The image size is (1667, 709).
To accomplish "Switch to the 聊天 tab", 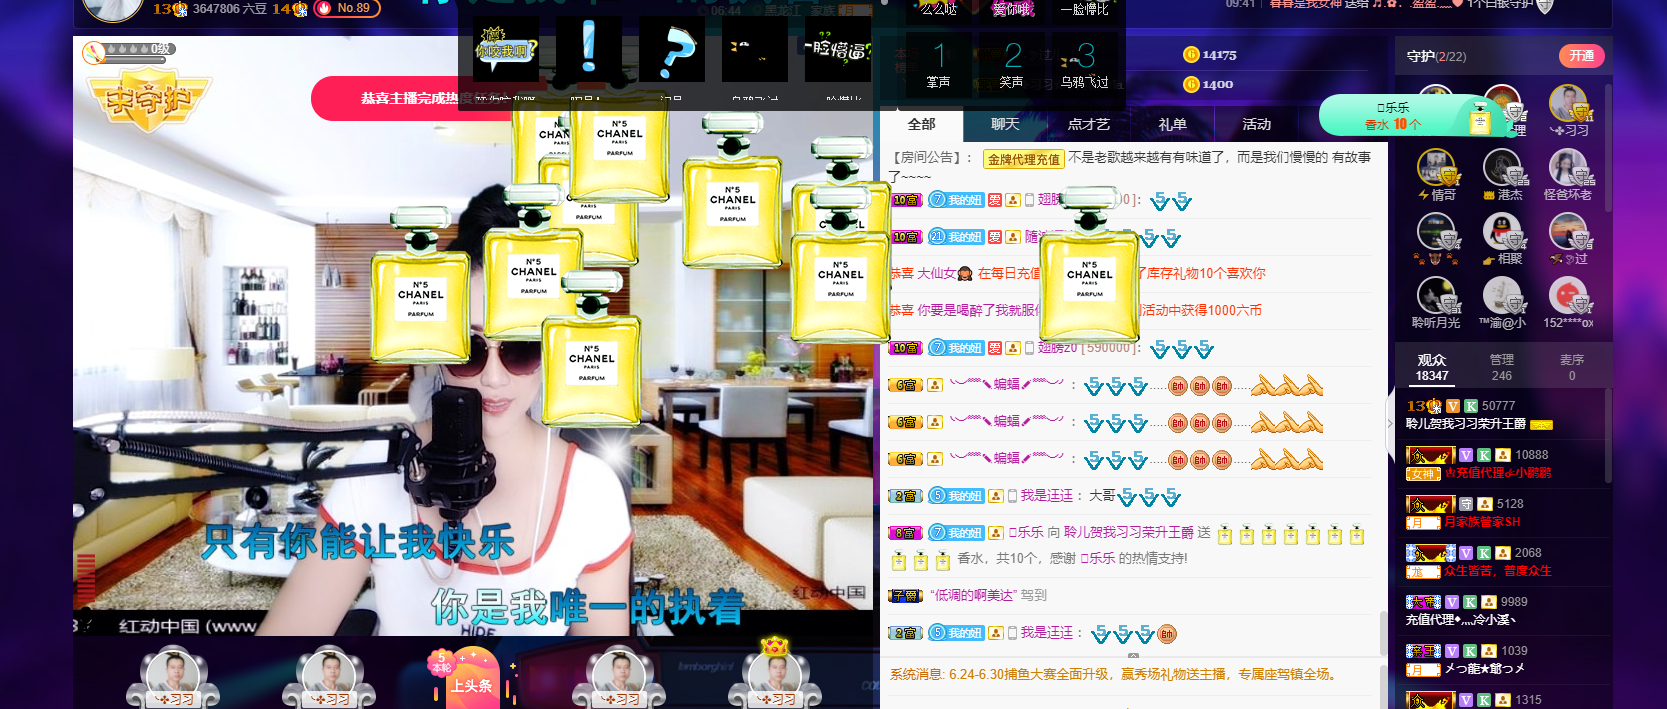I will [1005, 124].
